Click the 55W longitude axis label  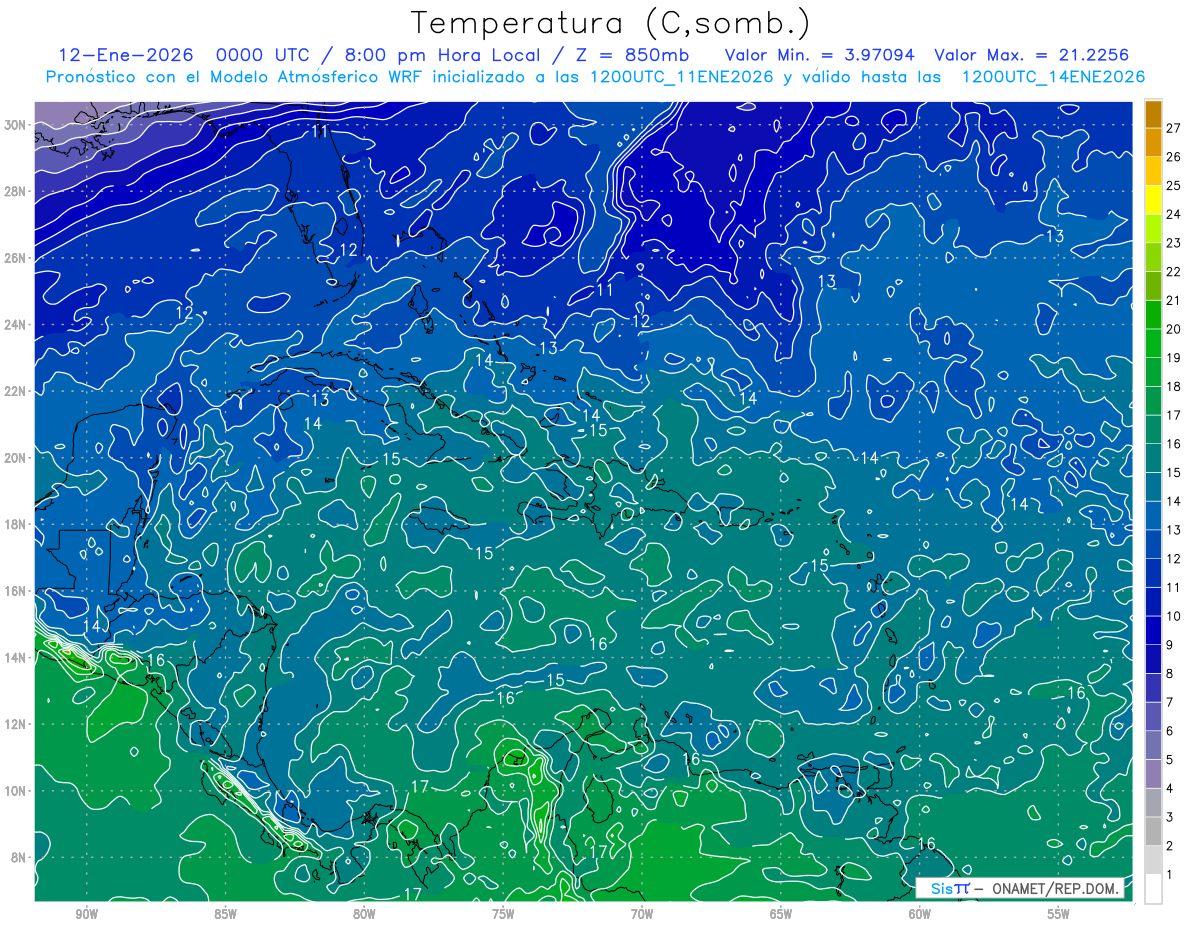(1059, 914)
